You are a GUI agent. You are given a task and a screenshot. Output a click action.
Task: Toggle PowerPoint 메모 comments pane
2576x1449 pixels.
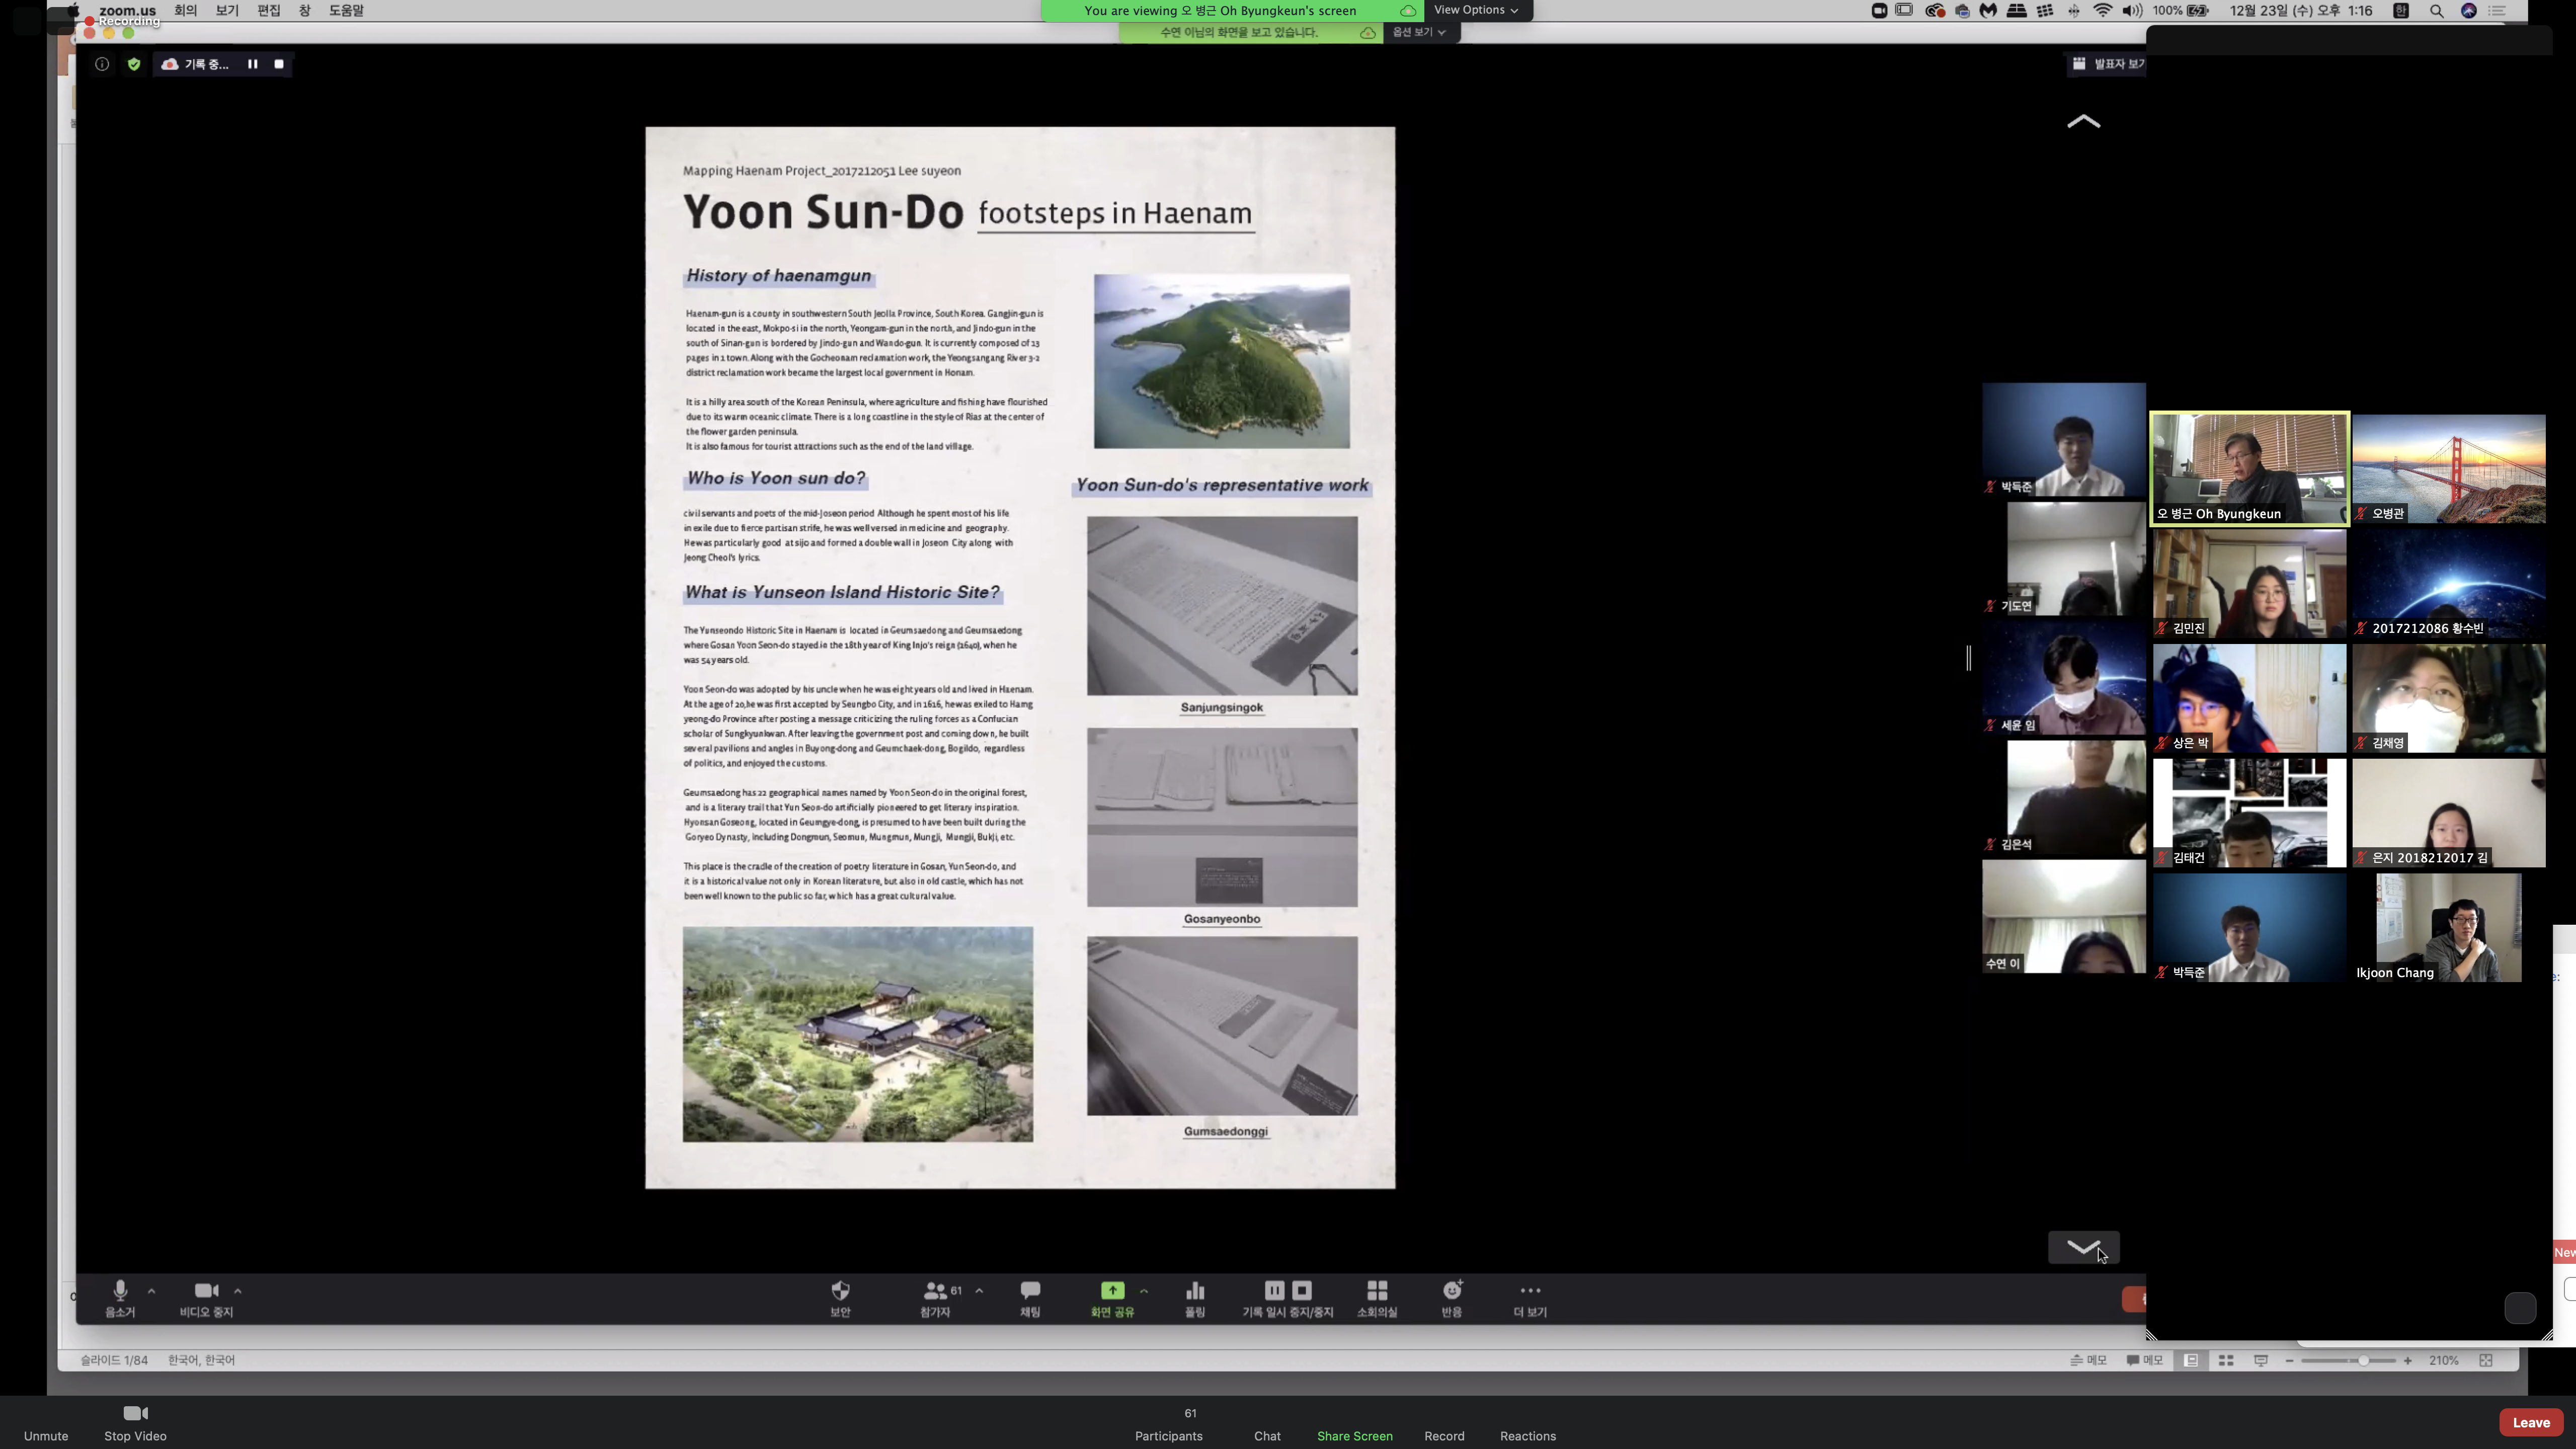2145,1360
